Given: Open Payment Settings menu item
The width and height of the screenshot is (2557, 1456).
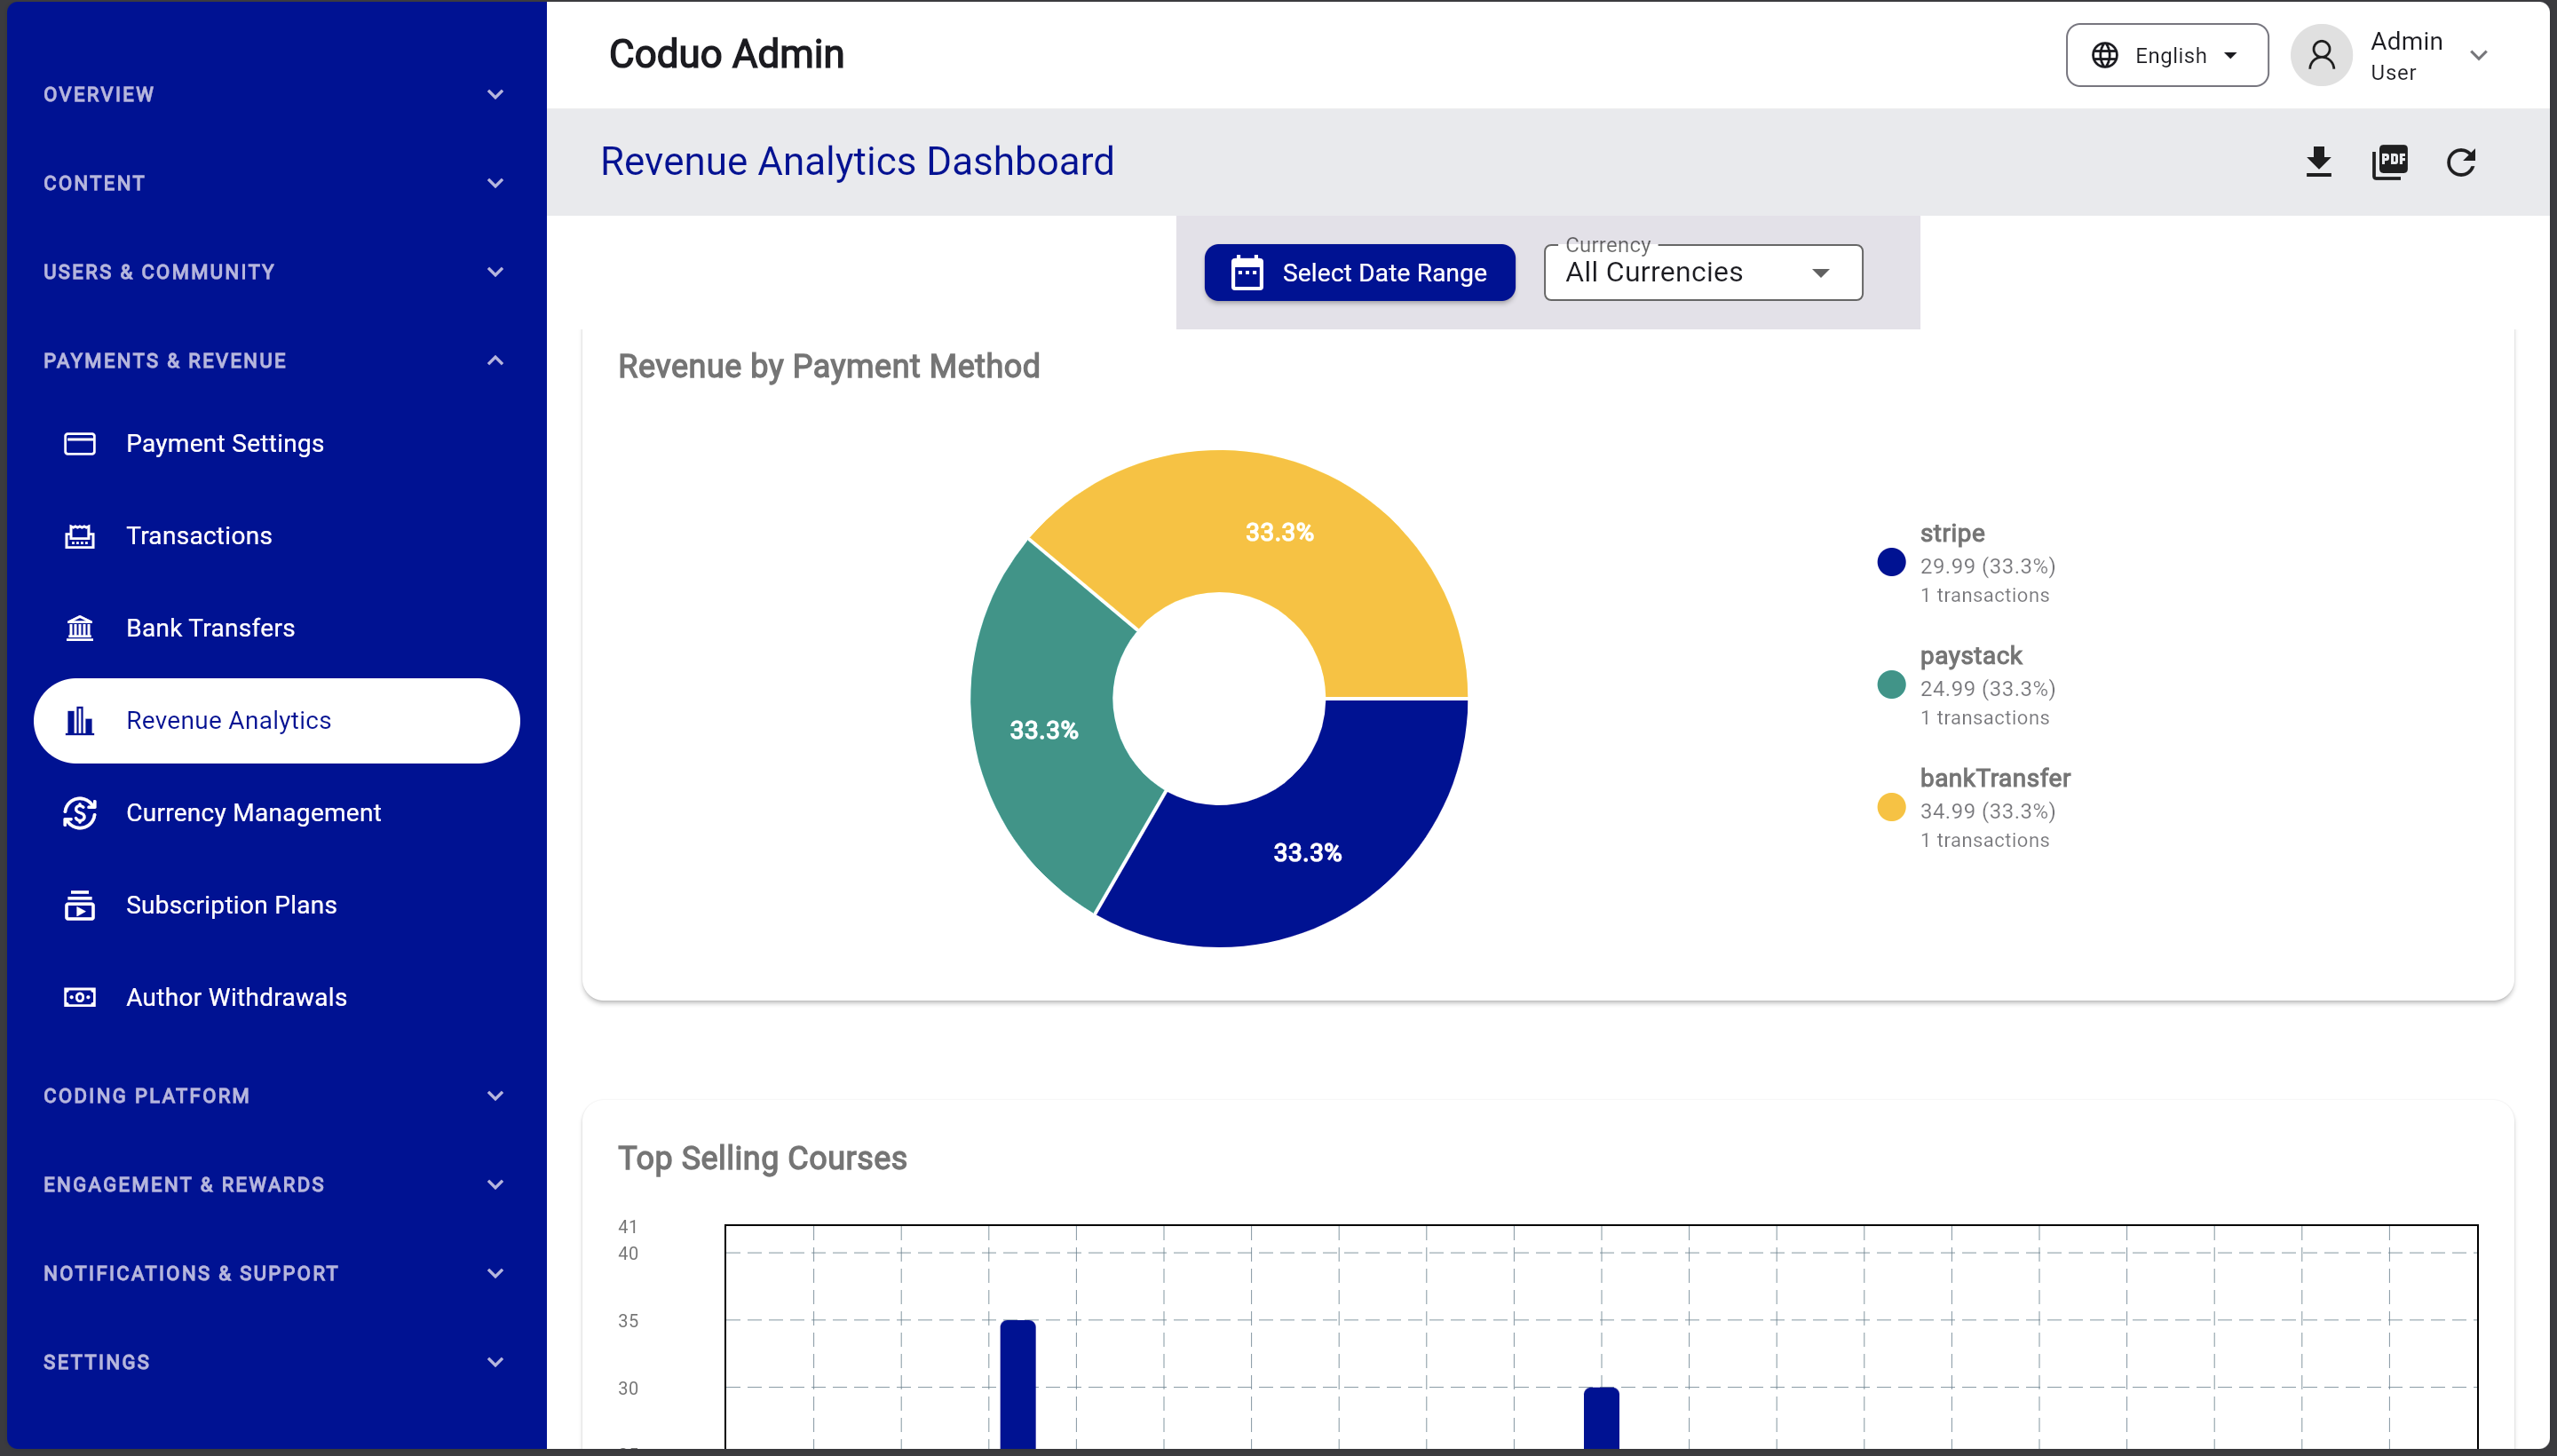Looking at the screenshot, I should (x=276, y=443).
